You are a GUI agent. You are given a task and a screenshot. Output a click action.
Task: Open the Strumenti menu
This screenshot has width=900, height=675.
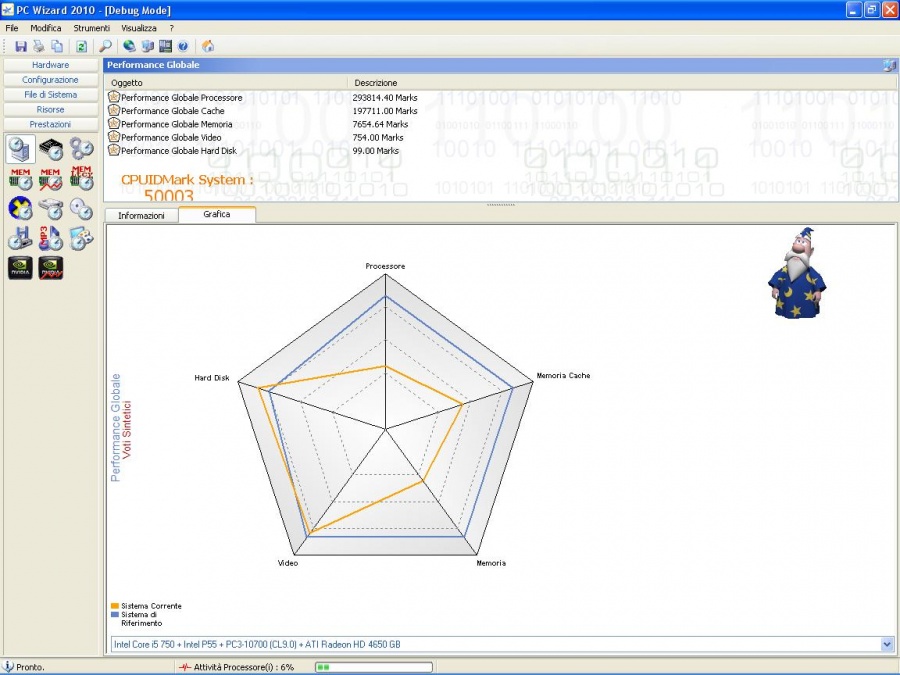(x=91, y=28)
